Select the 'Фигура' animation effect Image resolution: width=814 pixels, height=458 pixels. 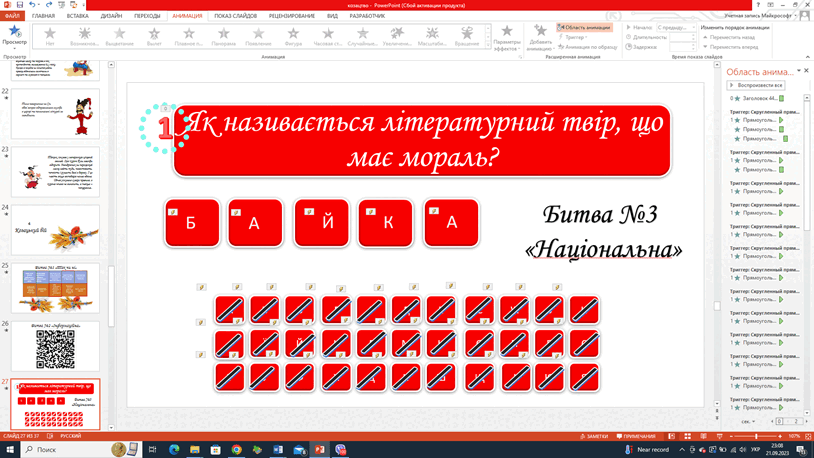[293, 36]
